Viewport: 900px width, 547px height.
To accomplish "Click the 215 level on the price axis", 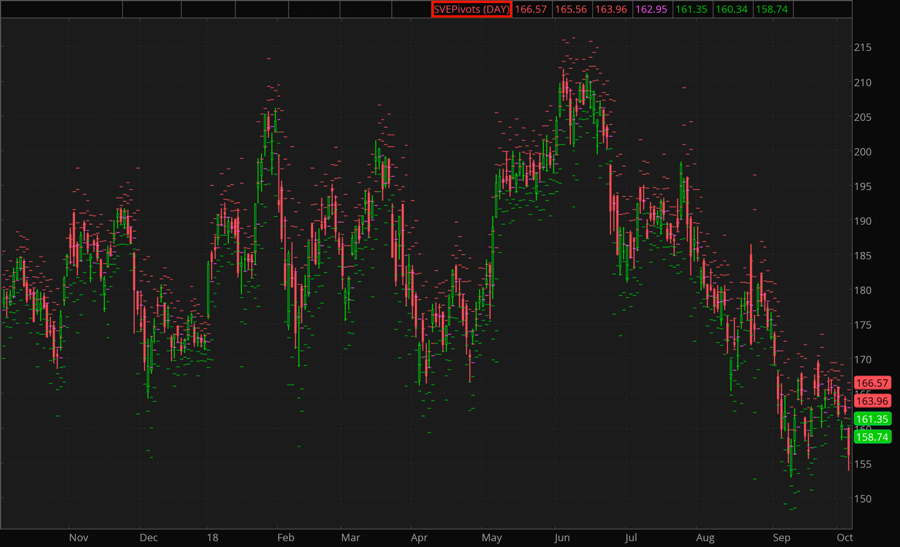I will (x=863, y=48).
